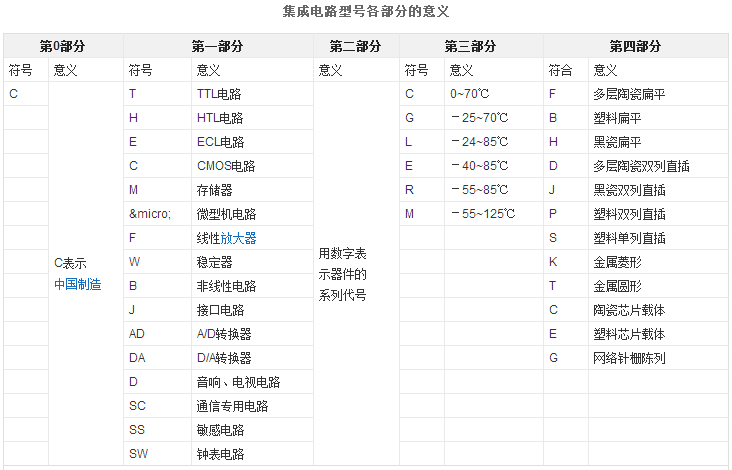
Task: Click the 系列代号 text line
Action: click(343, 295)
